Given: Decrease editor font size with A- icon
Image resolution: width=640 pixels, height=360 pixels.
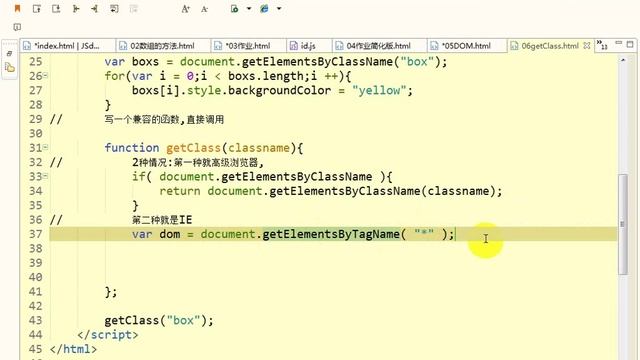Looking at the screenshot, I should 204,9.
